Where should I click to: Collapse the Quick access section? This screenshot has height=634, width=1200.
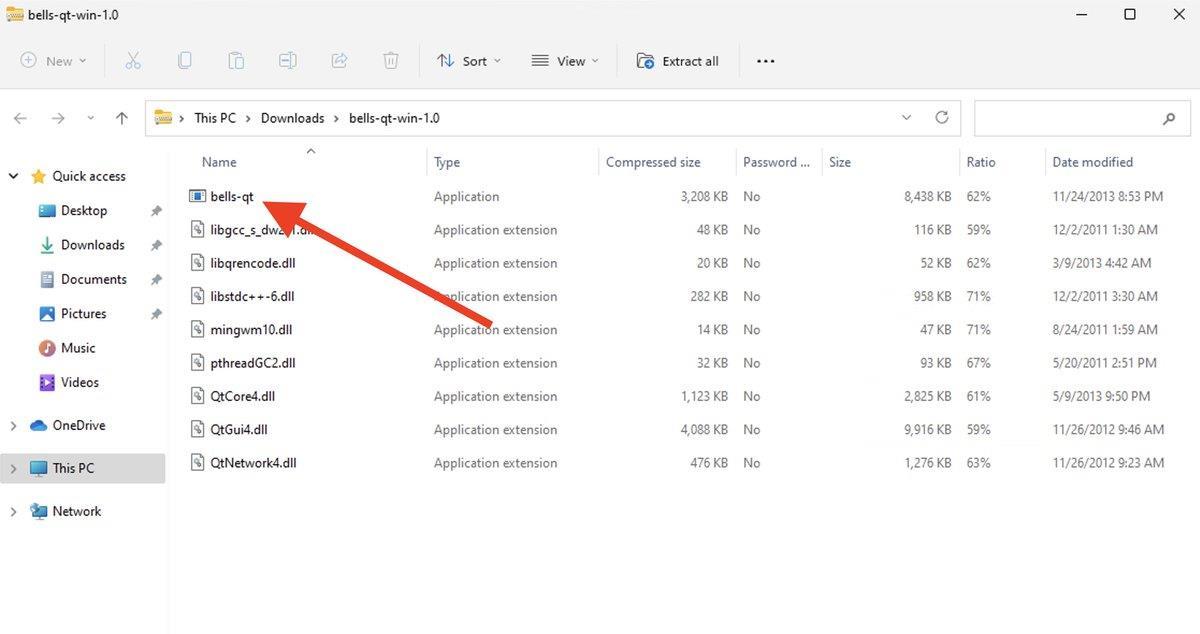(x=14, y=177)
